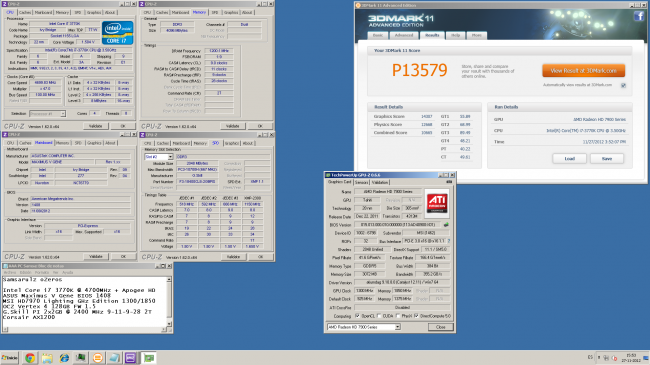650x365 pixels.
Task: Click the Facebook icon in 3DMark
Action: point(639,16)
